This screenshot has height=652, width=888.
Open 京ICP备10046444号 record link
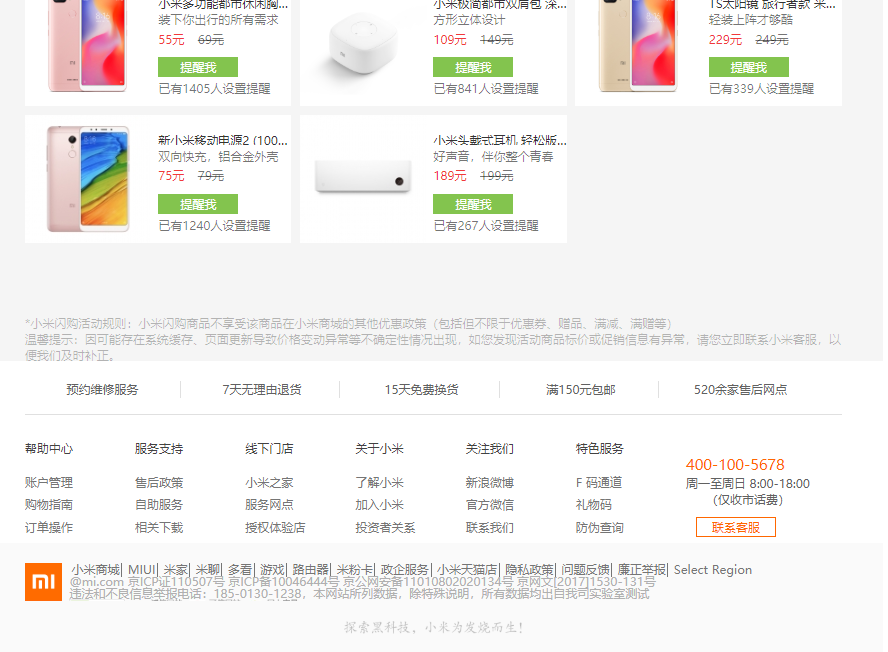(283, 582)
